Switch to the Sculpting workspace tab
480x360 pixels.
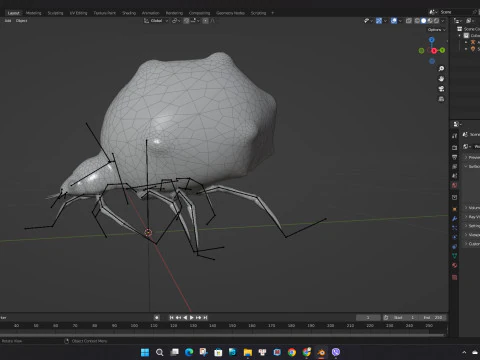pyautogui.click(x=55, y=13)
